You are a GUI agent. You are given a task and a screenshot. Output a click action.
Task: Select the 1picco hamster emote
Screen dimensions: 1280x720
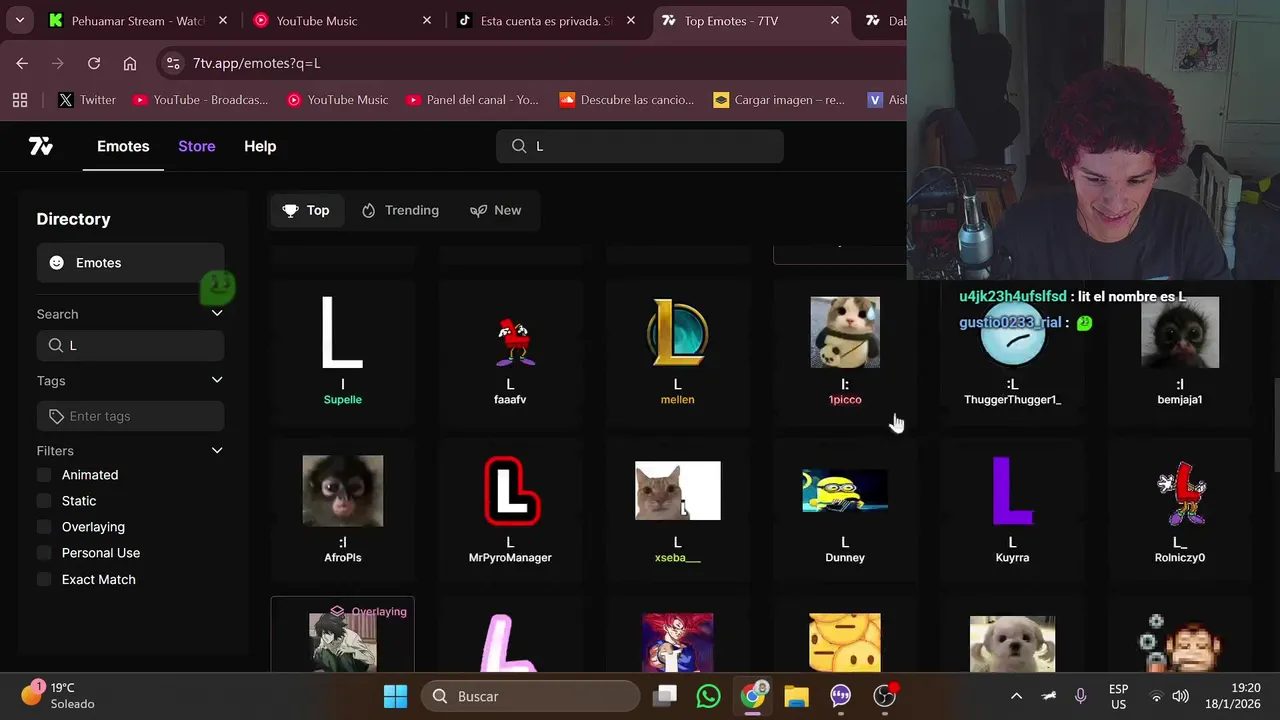coord(845,350)
